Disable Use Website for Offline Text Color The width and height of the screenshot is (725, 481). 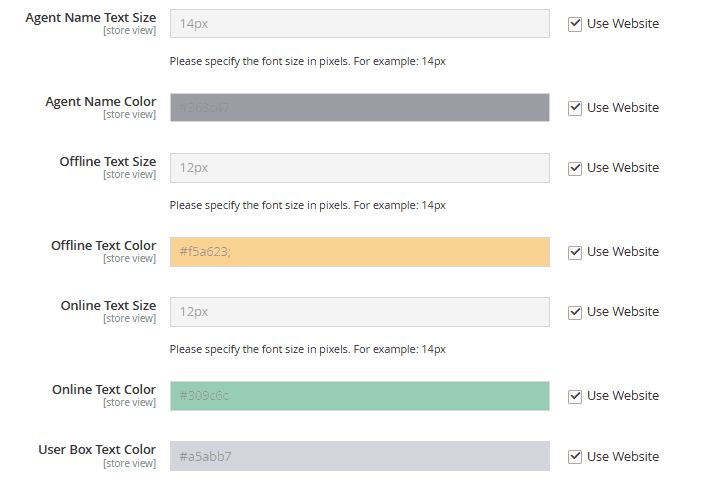click(x=575, y=252)
